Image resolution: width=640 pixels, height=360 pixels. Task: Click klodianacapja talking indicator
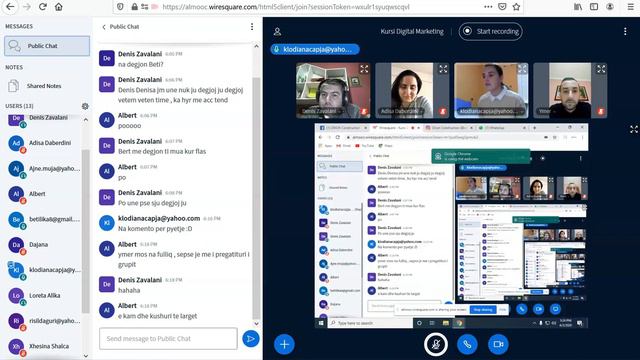315,49
